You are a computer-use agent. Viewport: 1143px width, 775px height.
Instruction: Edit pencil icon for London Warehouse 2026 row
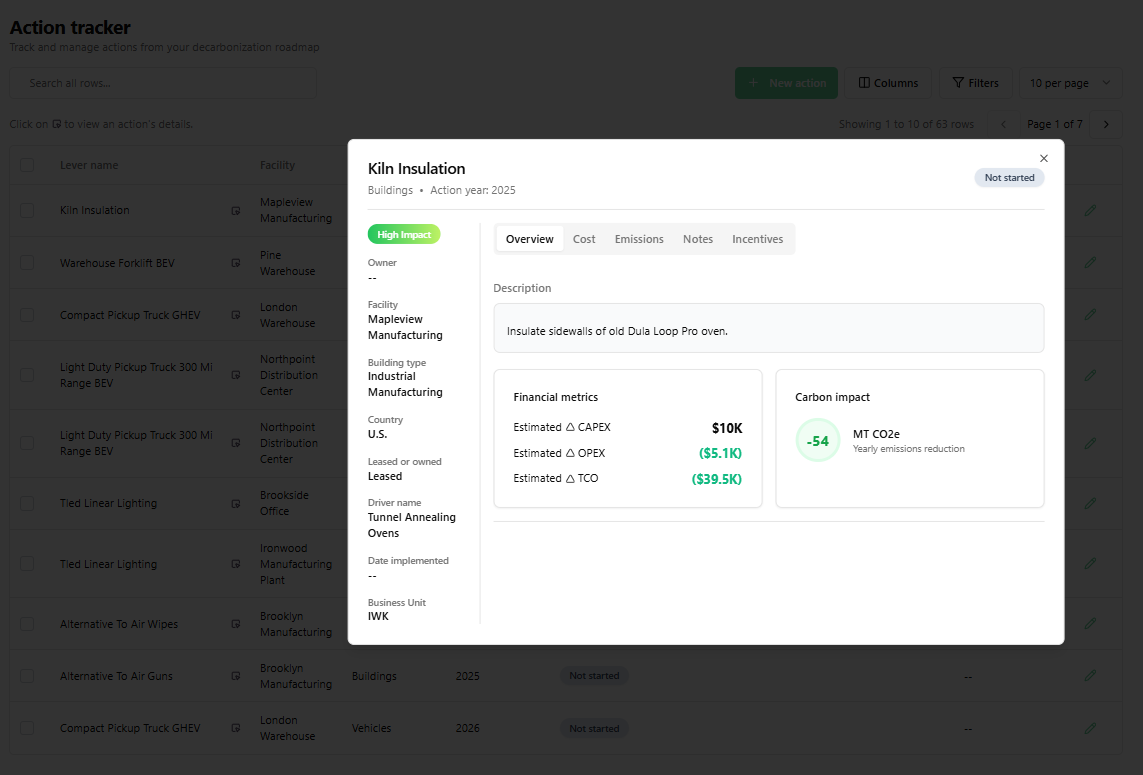[1090, 728]
